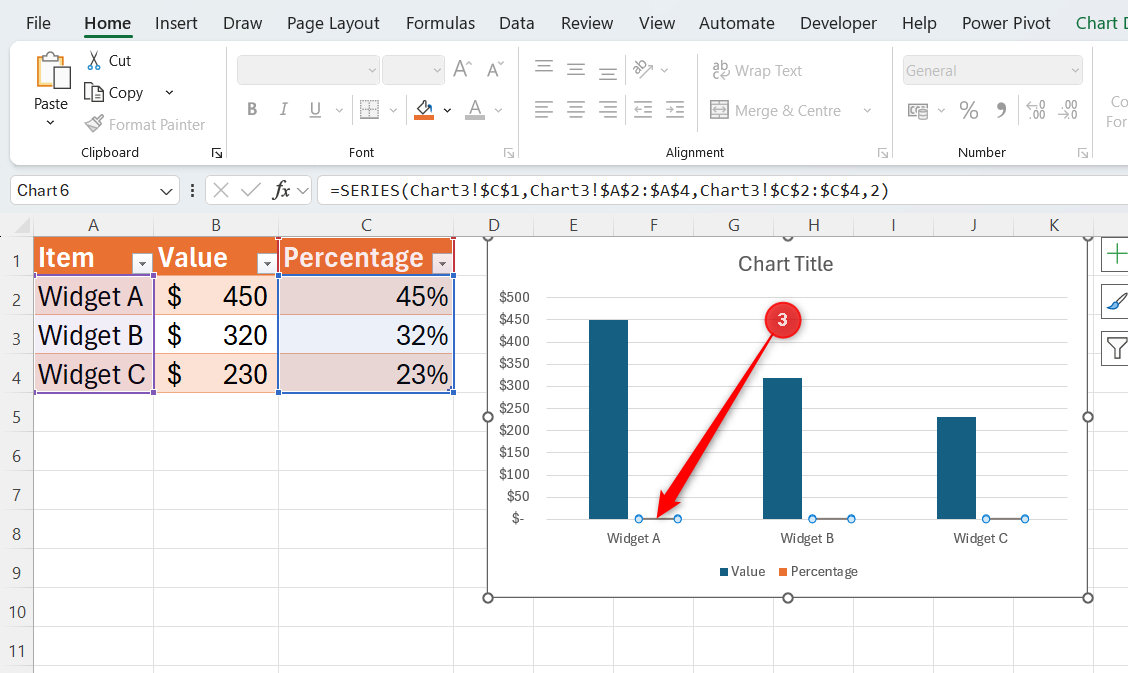Screen dimensions: 1128x673
Task: Apply percent style format
Action: point(968,110)
